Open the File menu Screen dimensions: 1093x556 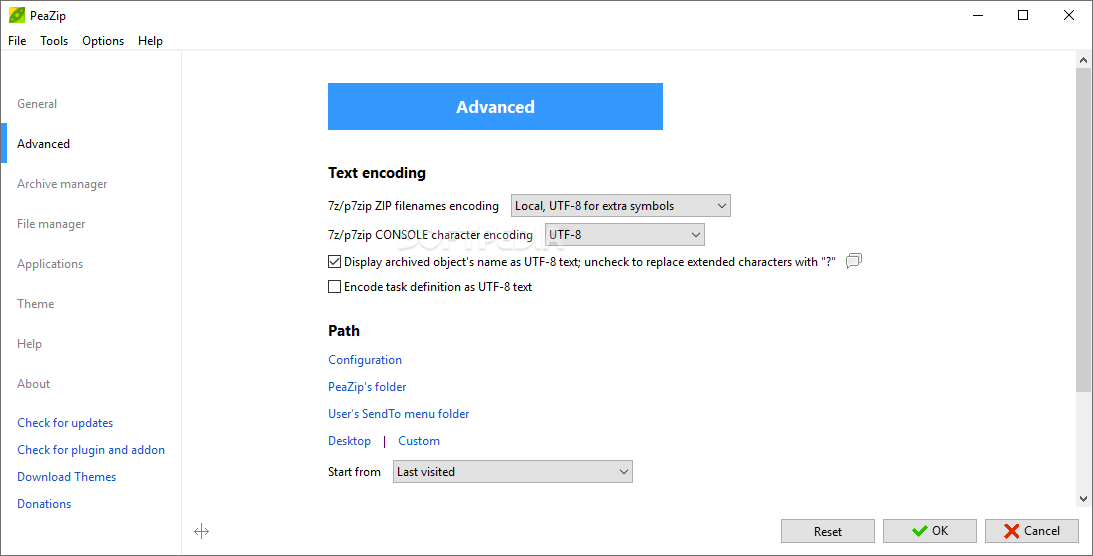(17, 40)
